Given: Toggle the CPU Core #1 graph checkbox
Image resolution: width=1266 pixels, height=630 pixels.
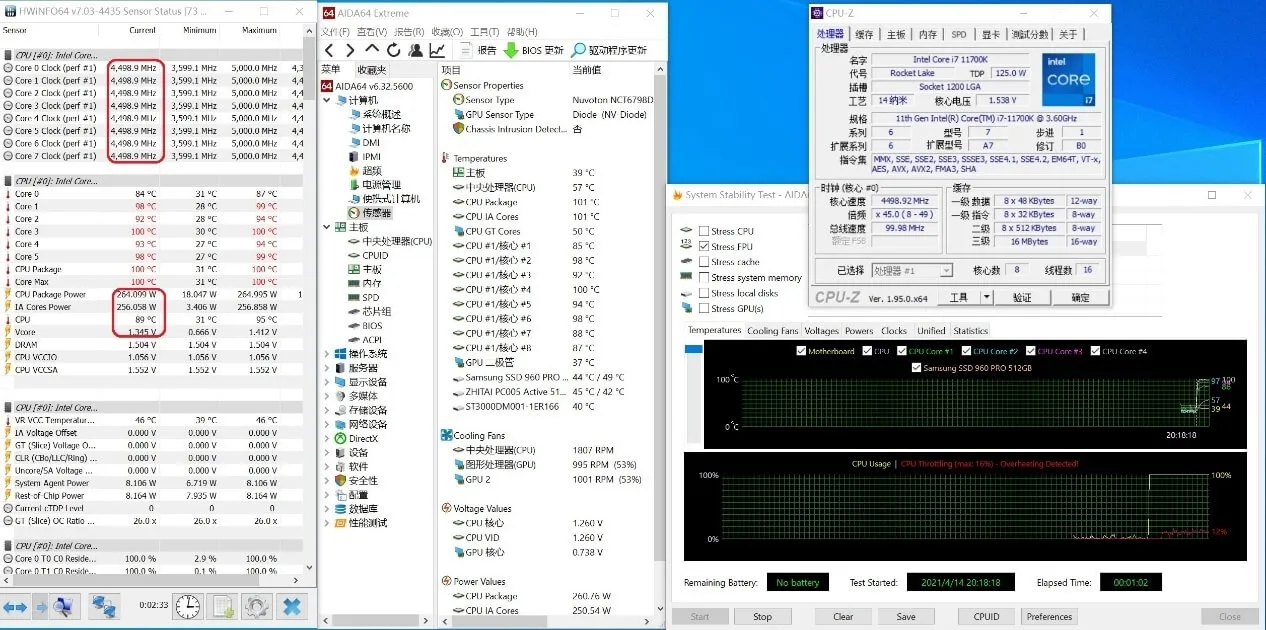Looking at the screenshot, I should 901,351.
